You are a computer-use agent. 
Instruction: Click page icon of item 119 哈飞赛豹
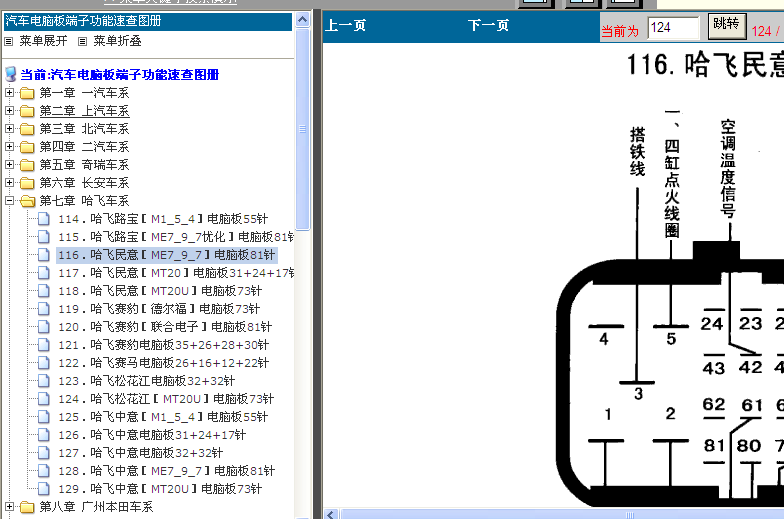pos(44,308)
